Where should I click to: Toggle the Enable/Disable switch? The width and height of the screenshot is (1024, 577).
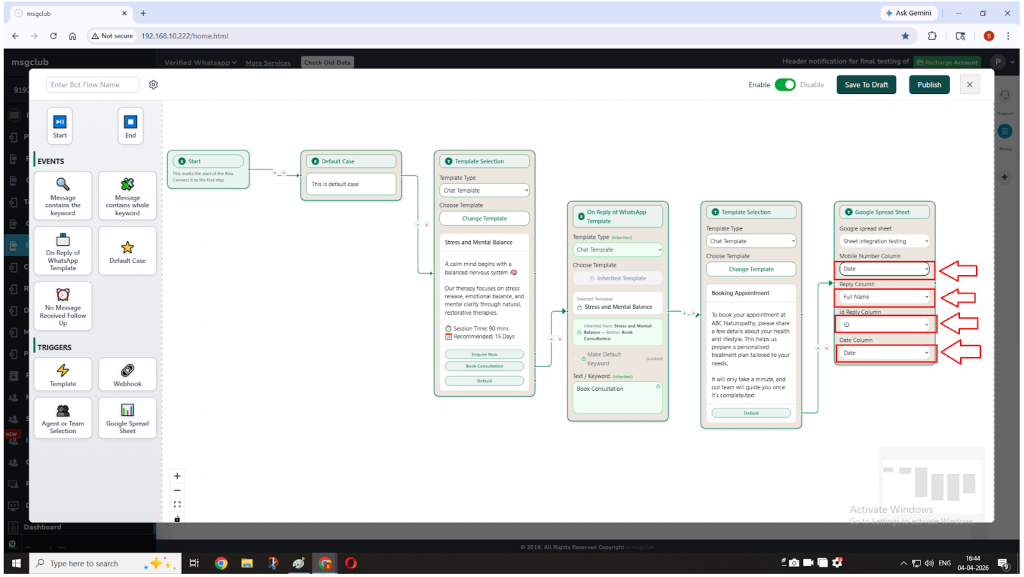tap(785, 85)
